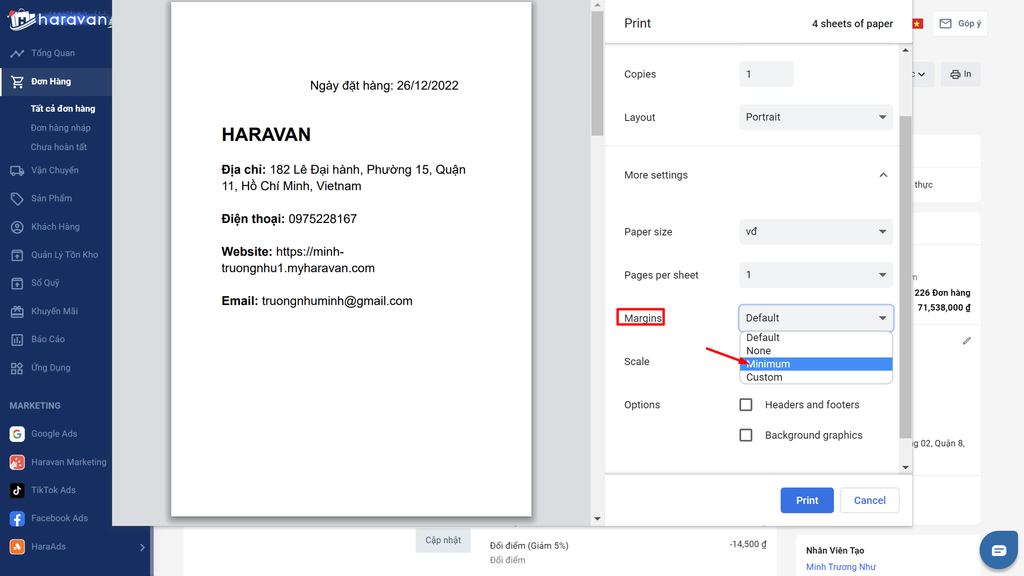
Task: Click the Google Ads label
Action: click(54, 434)
